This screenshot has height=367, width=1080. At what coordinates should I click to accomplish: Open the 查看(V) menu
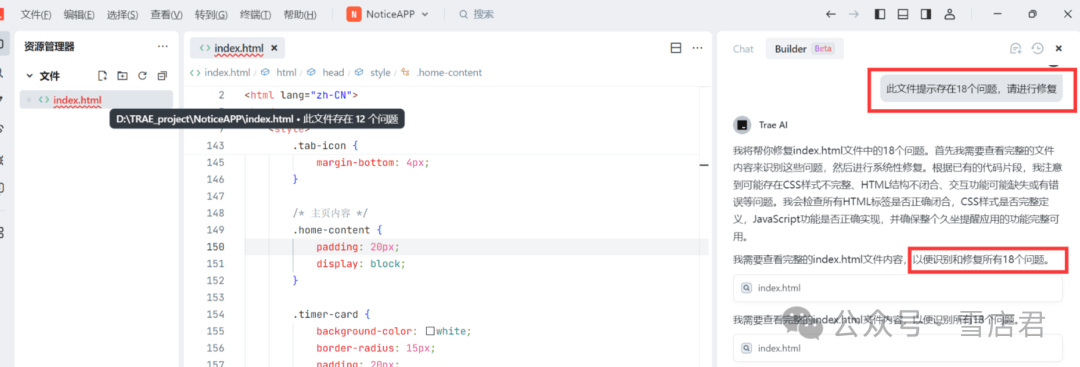pyautogui.click(x=166, y=14)
